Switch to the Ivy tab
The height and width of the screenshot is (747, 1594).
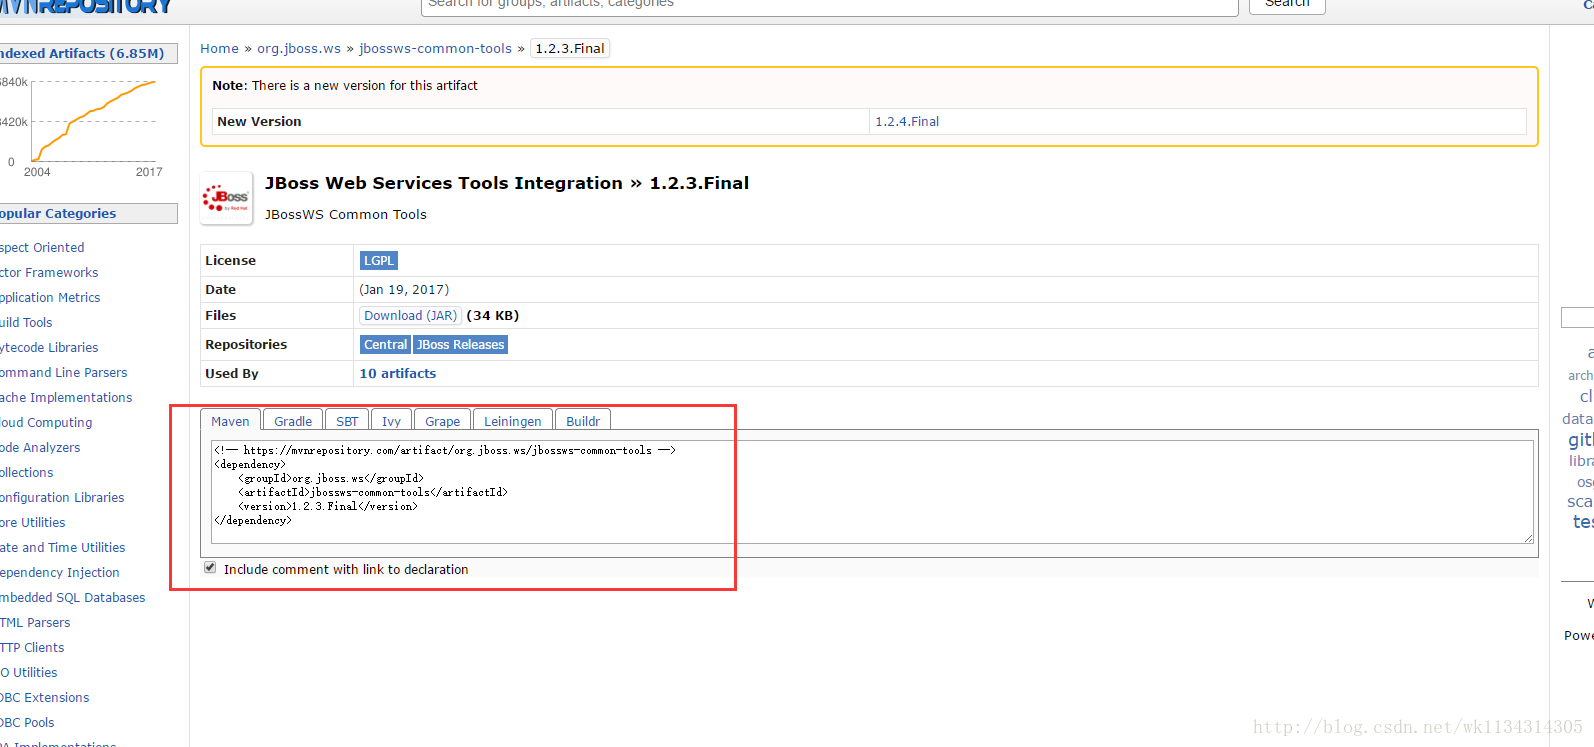[391, 421]
